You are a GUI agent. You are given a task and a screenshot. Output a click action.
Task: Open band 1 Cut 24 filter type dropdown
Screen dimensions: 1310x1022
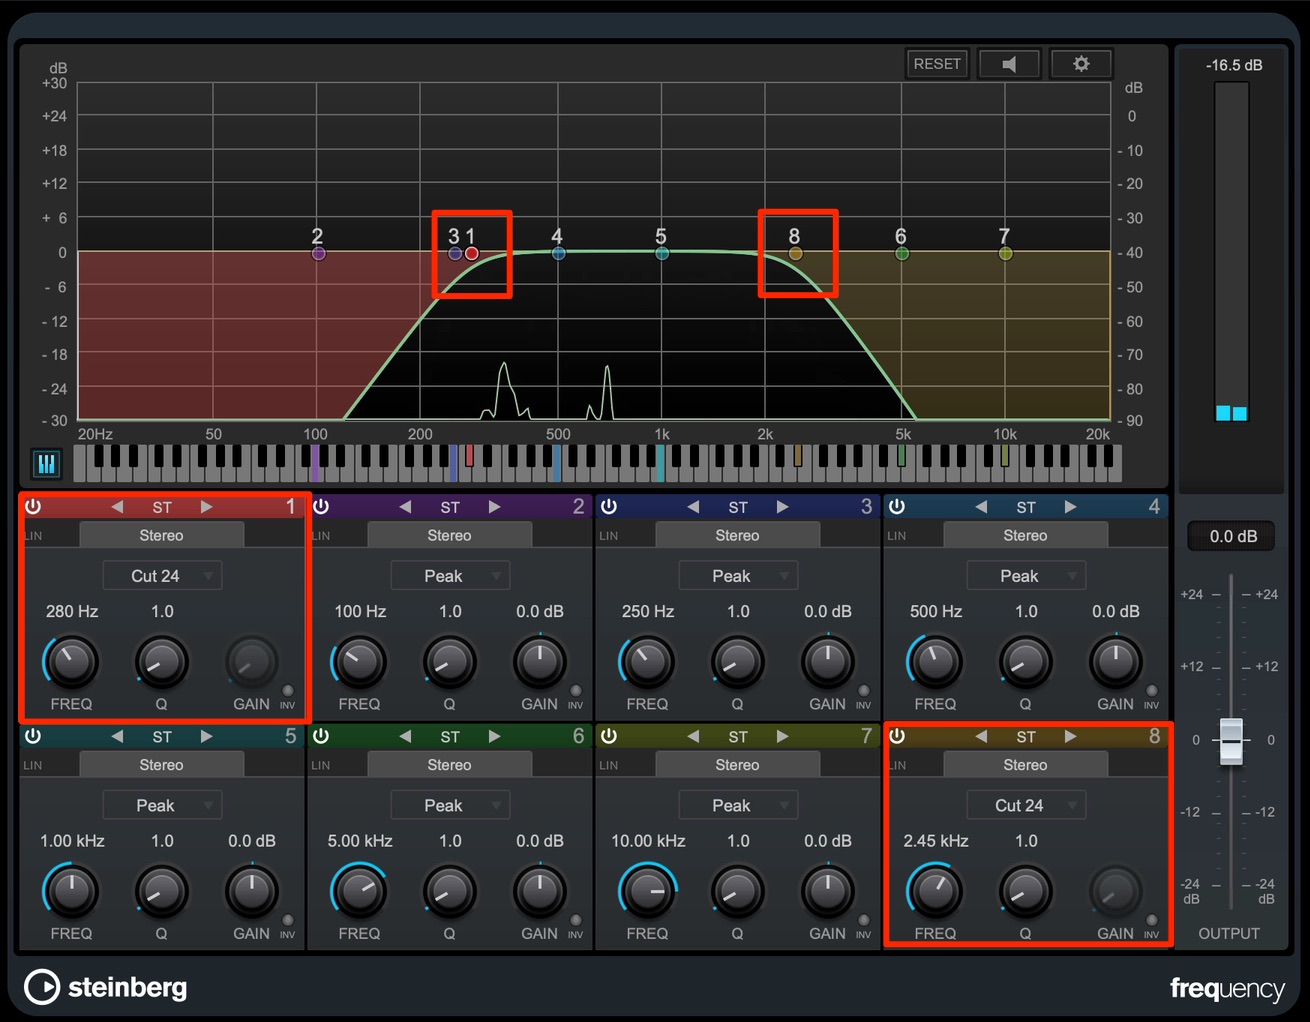pyautogui.click(x=162, y=576)
